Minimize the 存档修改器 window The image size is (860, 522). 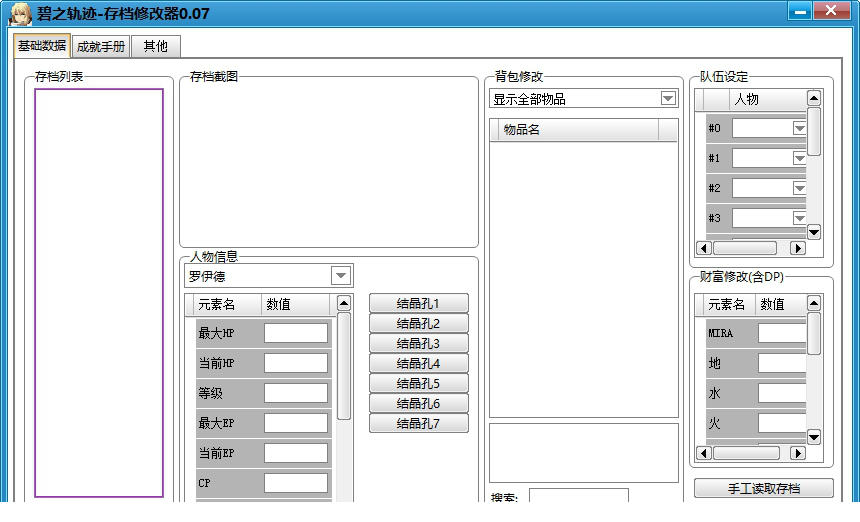(x=800, y=11)
